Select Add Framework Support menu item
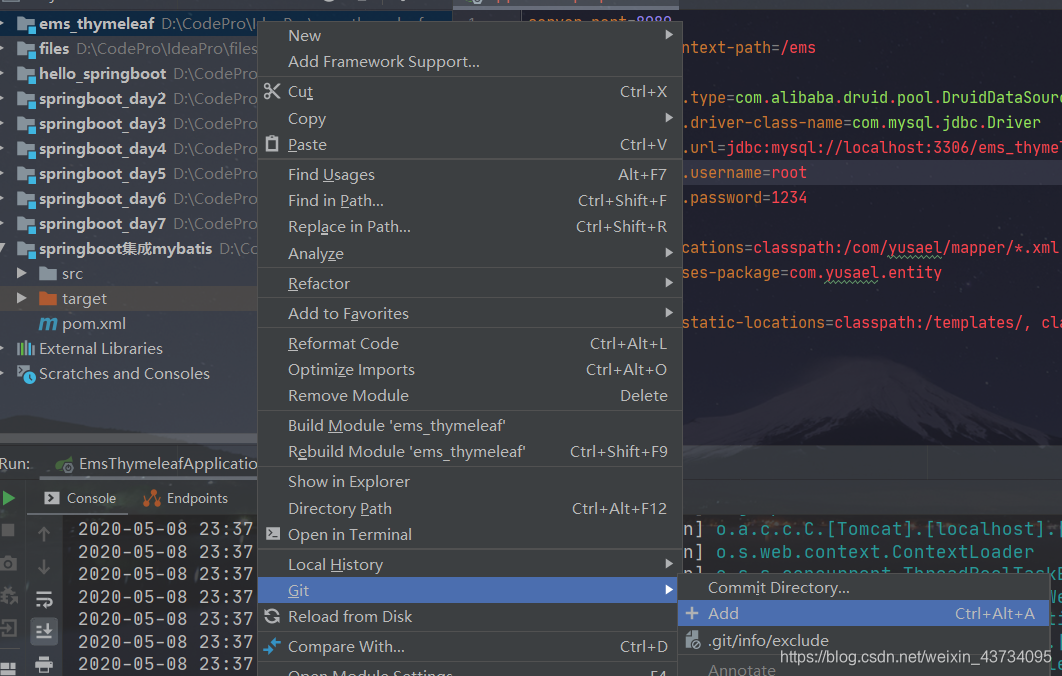This screenshot has height=676, width=1062. point(470,62)
